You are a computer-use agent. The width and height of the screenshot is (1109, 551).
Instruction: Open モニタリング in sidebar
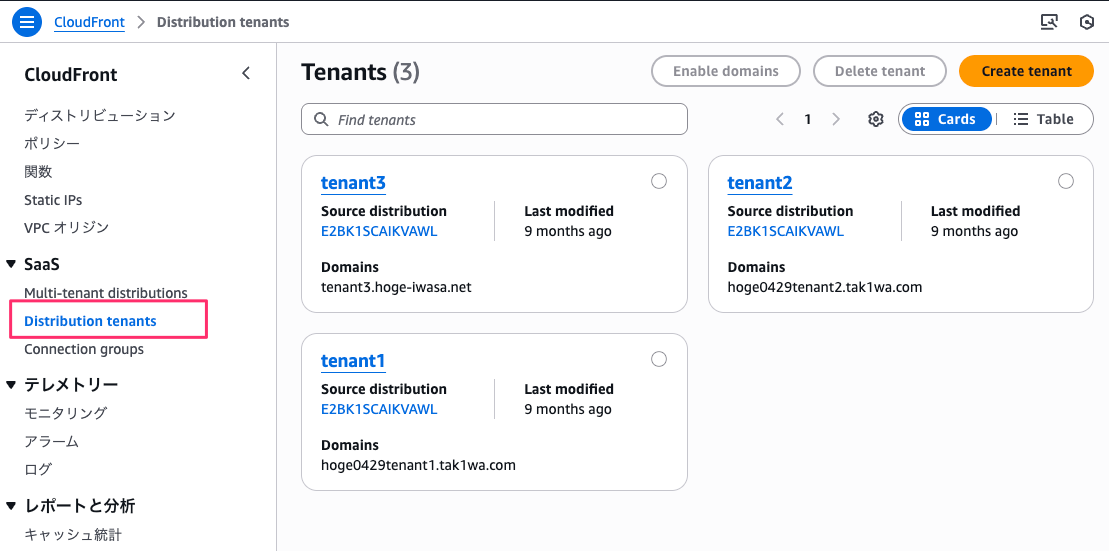coord(66,413)
